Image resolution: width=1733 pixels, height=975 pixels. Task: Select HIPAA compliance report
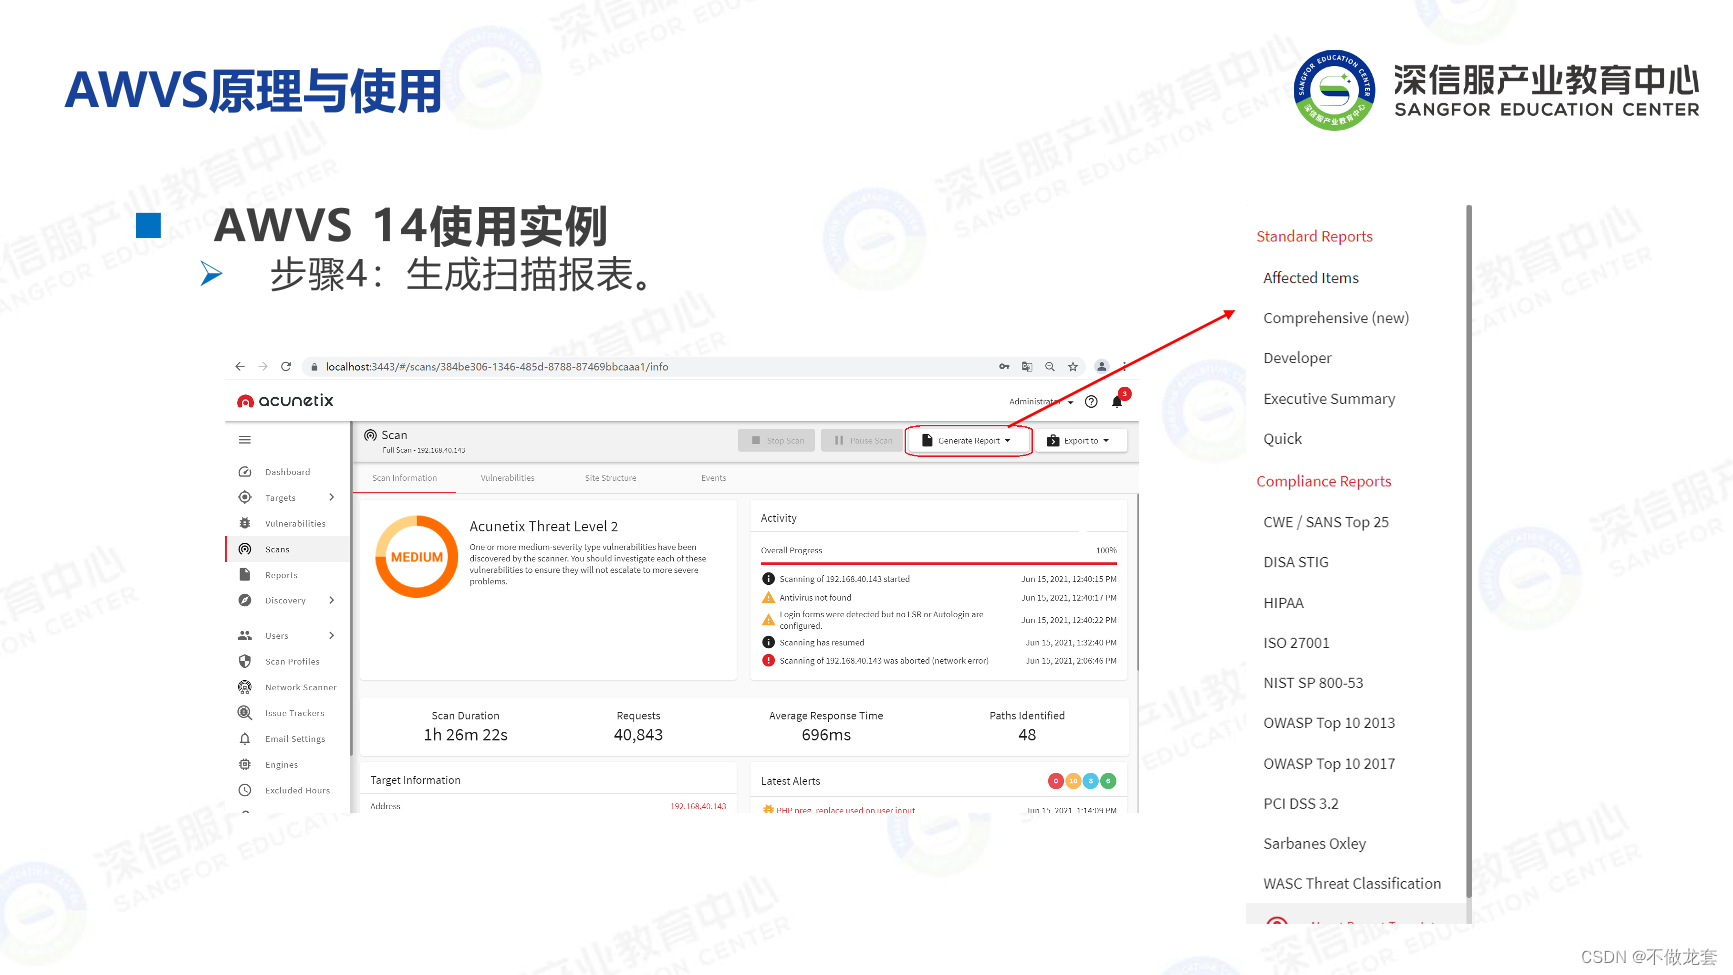coord(1283,603)
